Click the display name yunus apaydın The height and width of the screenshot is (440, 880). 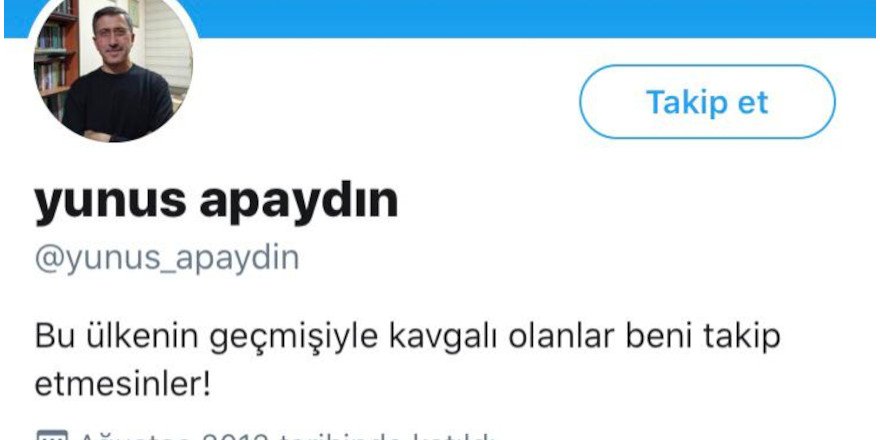(x=216, y=202)
